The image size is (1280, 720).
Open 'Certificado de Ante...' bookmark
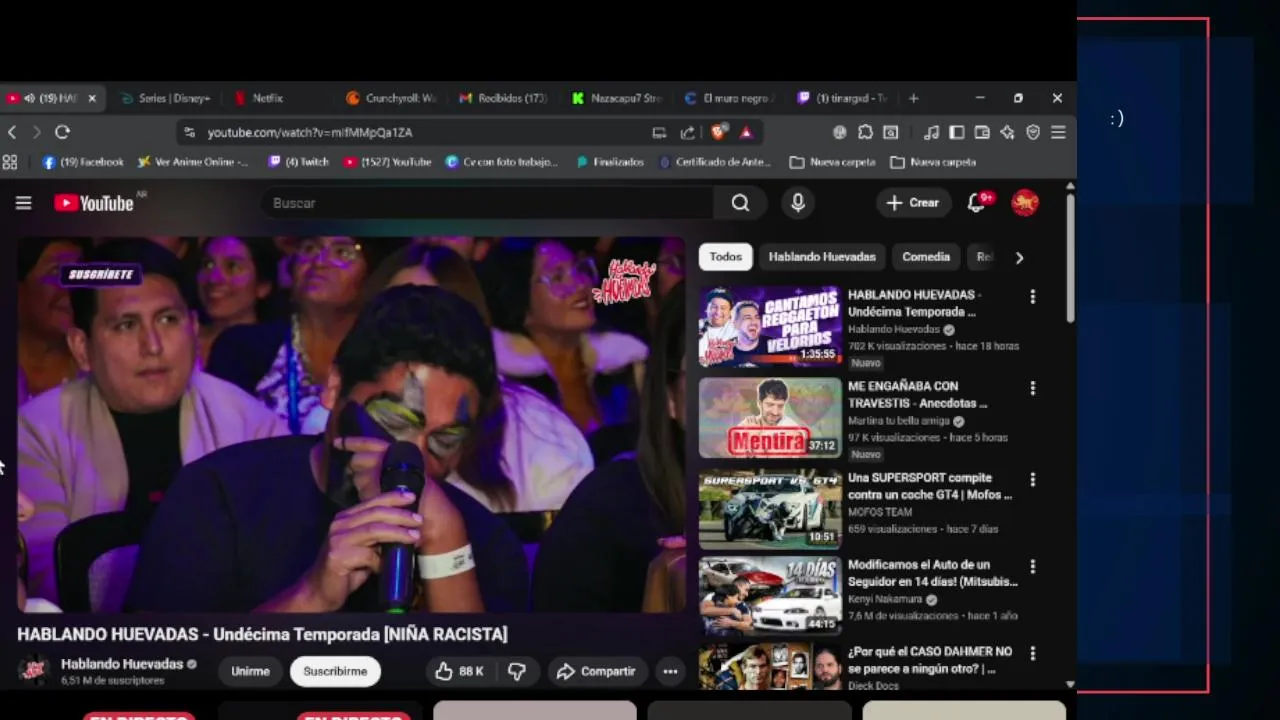pos(715,162)
